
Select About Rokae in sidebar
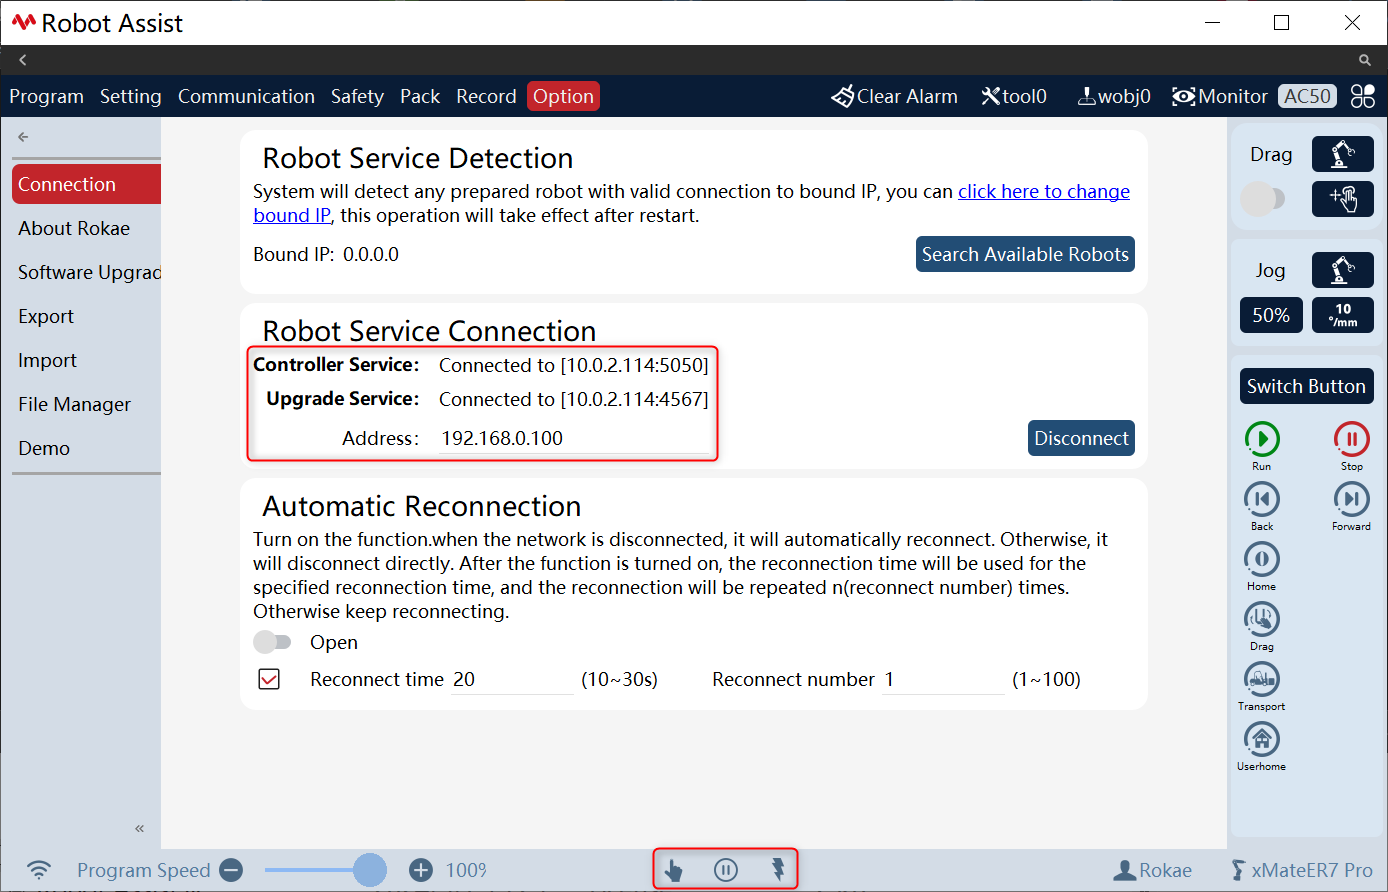(x=74, y=228)
